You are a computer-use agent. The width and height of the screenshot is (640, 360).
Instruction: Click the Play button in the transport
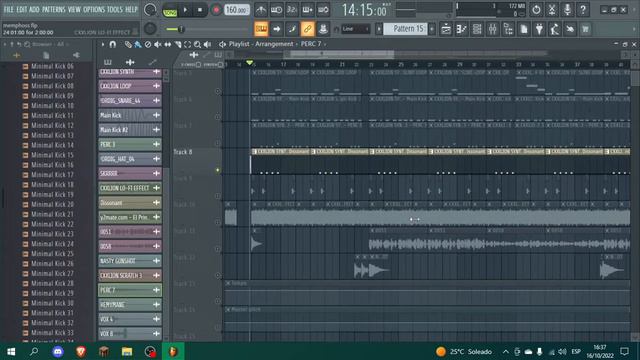click(185, 10)
